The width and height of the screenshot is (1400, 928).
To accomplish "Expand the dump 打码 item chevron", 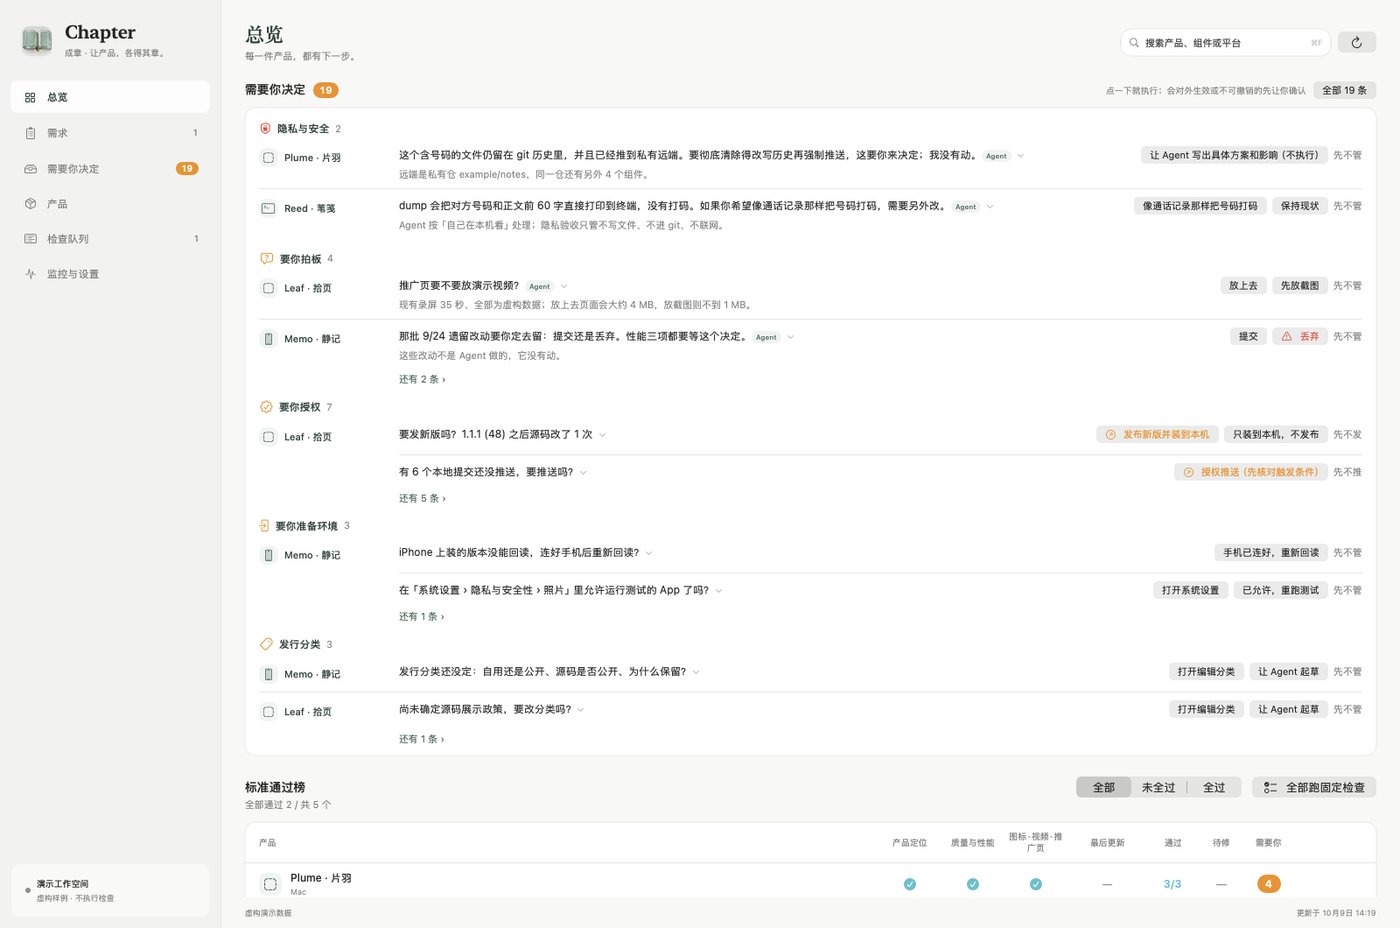I will (990, 207).
